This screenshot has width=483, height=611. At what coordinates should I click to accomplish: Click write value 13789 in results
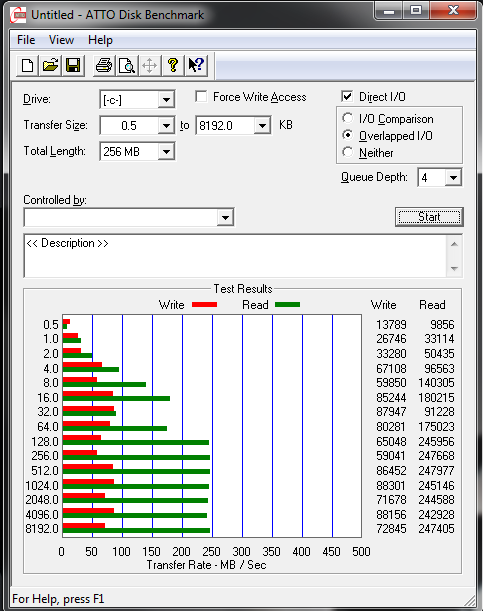click(391, 325)
